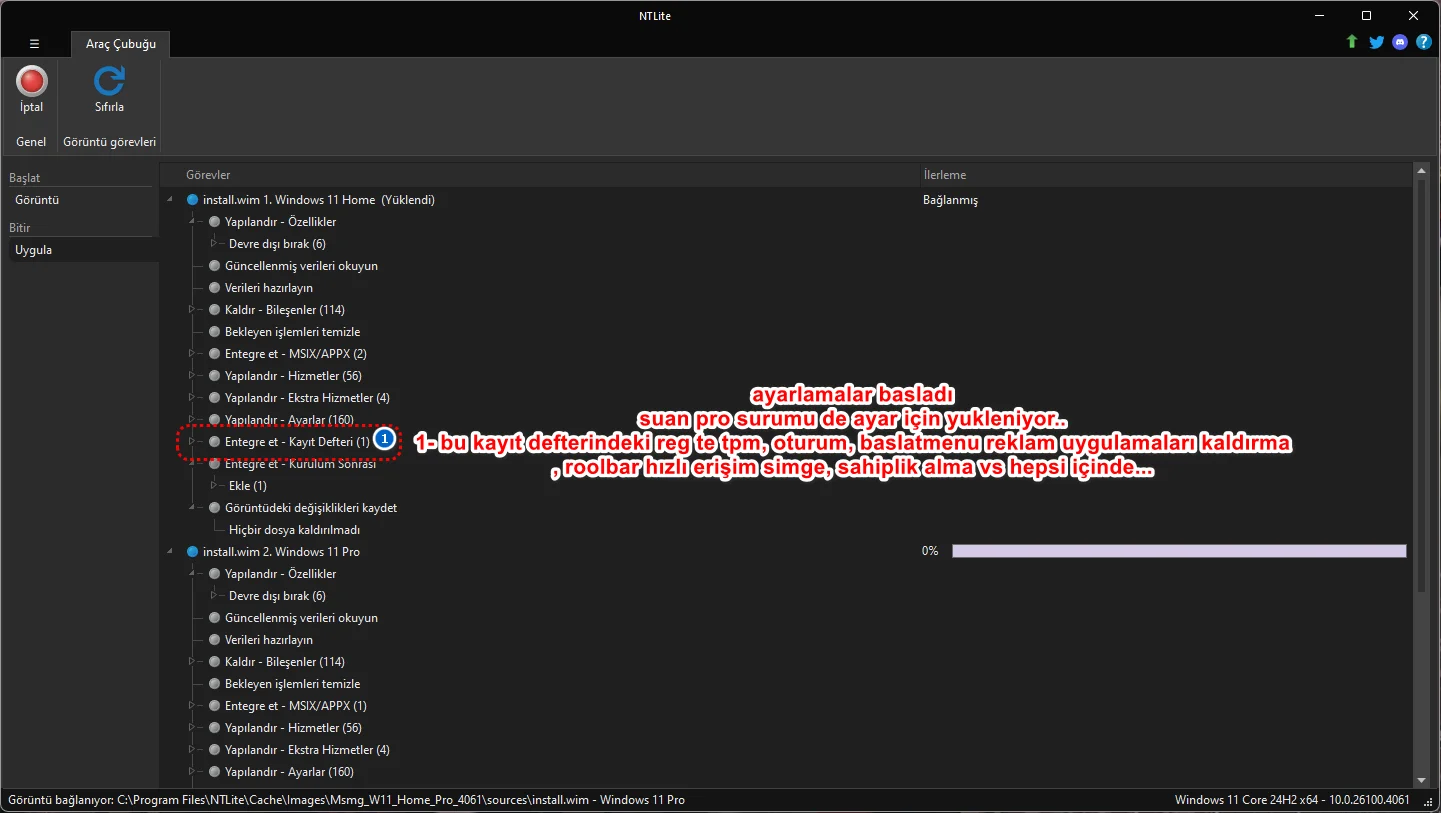Expand the Ekle (1) node
This screenshot has height=813, width=1441.
[214, 486]
